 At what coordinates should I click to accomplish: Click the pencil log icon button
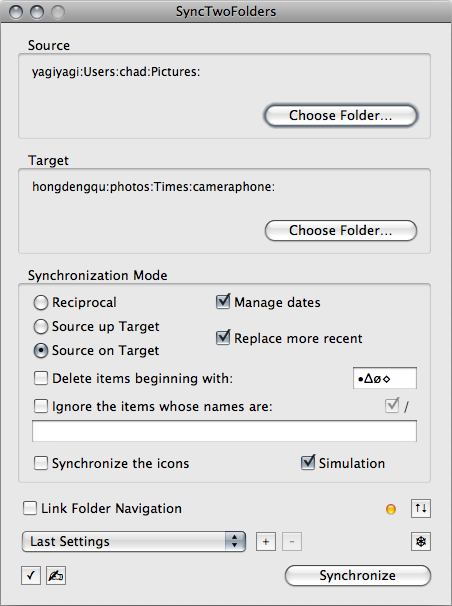[56, 576]
